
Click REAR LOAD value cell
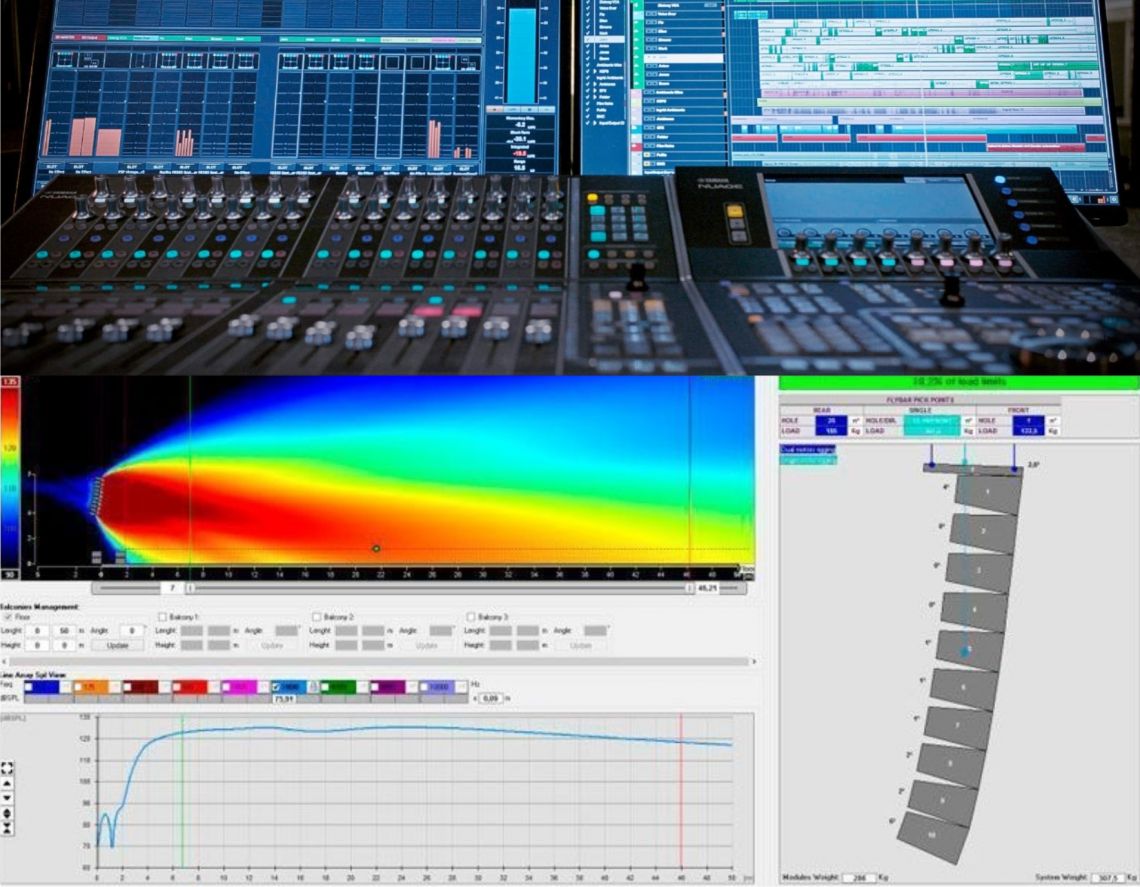coord(831,431)
